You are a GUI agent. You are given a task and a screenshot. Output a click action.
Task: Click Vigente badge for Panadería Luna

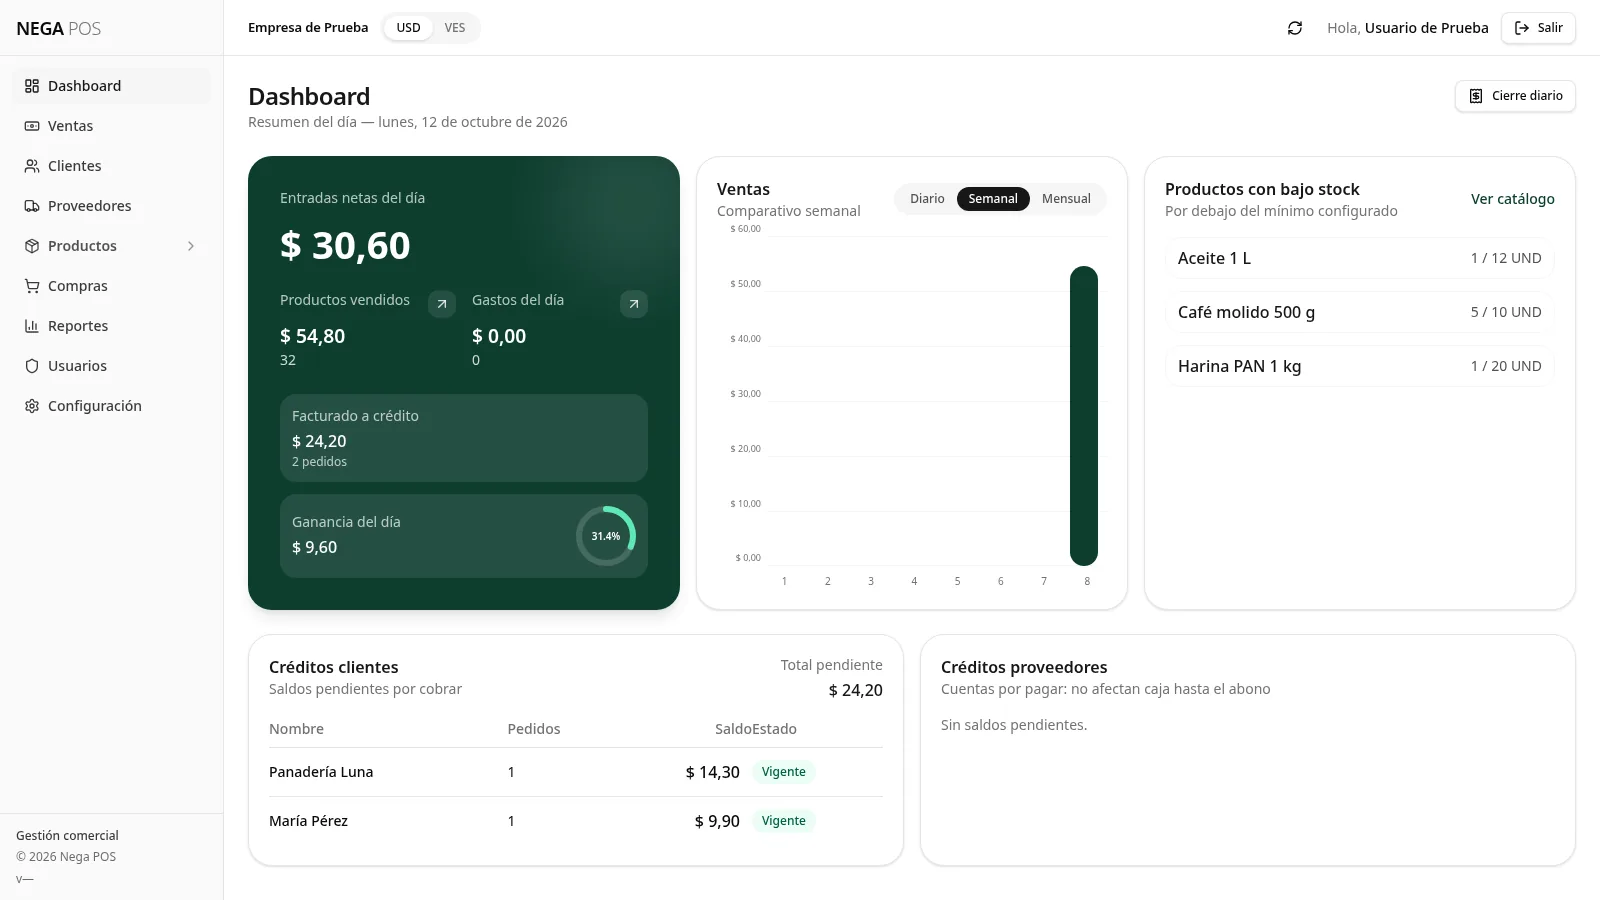784,772
